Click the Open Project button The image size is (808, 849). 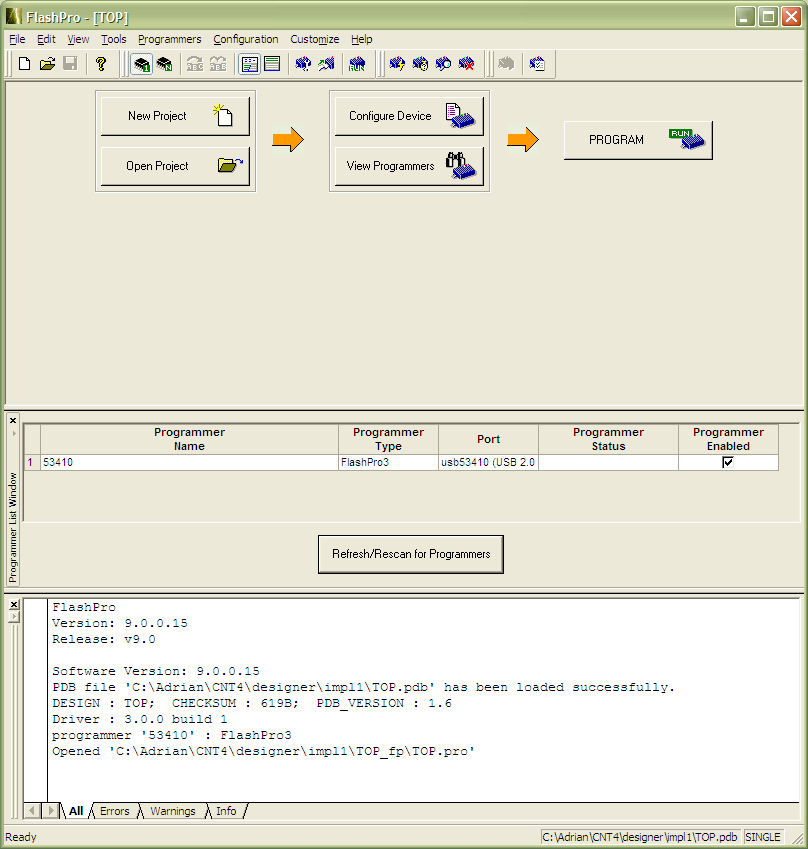[x=175, y=166]
